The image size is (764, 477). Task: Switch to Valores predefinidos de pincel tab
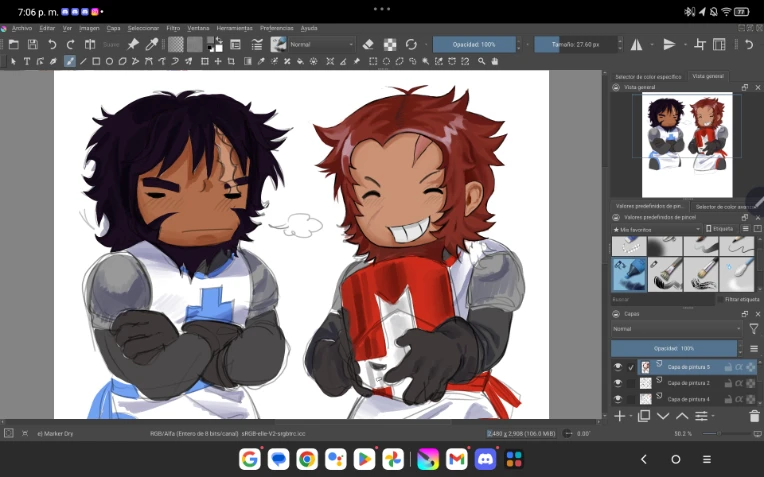649,207
